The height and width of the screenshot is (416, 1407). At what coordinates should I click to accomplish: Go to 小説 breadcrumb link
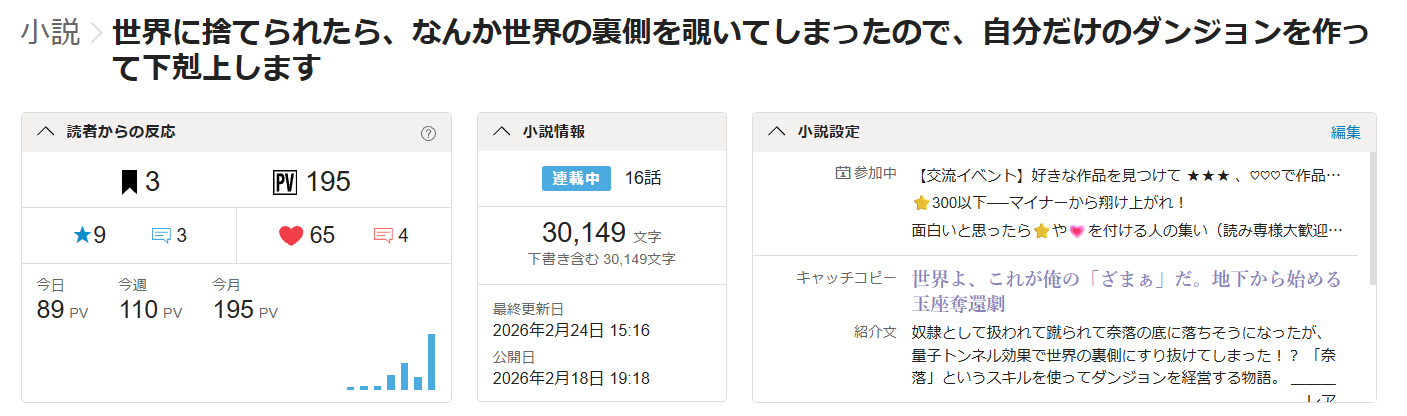[x=50, y=33]
